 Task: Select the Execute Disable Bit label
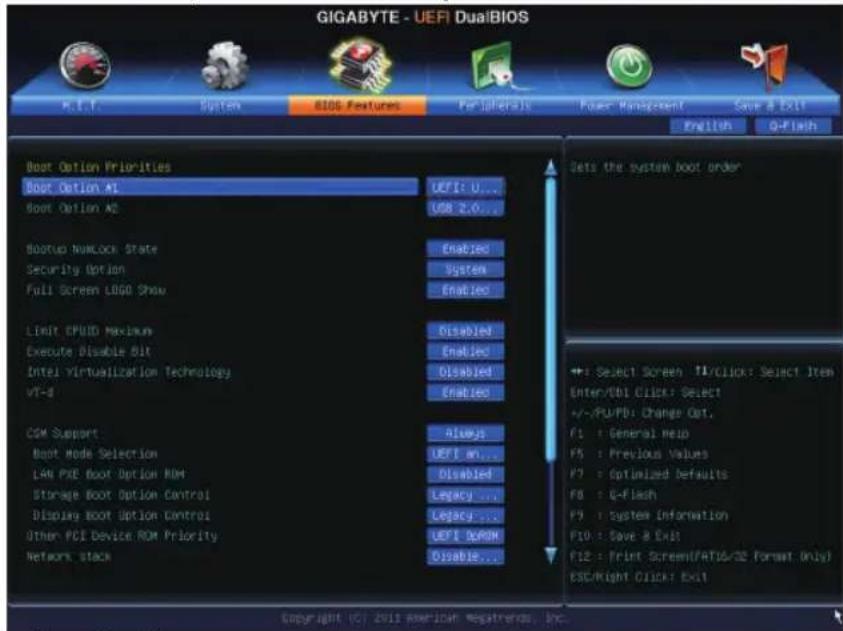pyautogui.click(x=88, y=352)
